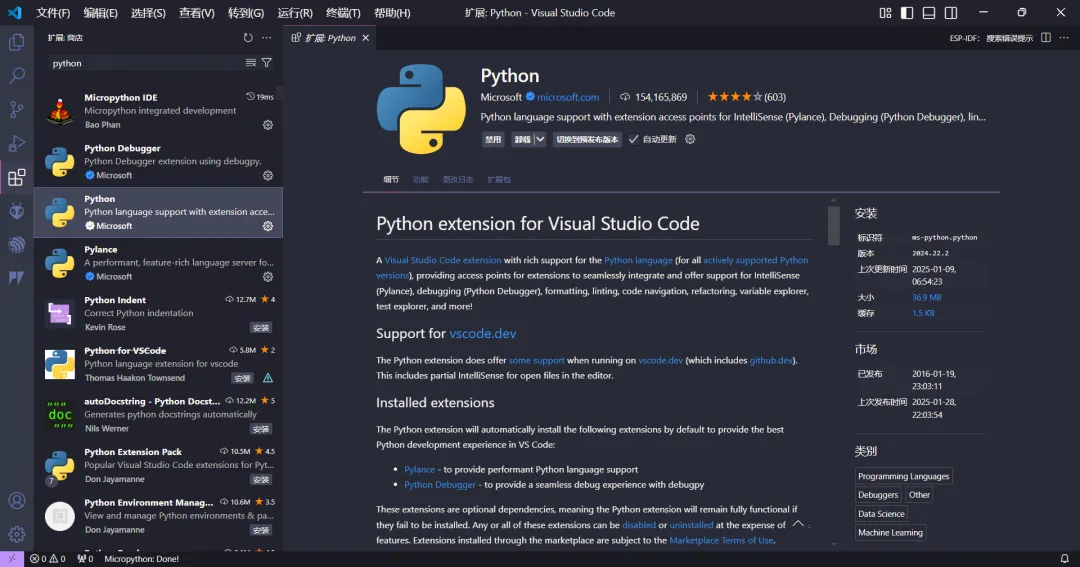Close the 扩展: Python tab
Image resolution: width=1080 pixels, height=567 pixels.
(x=366, y=38)
